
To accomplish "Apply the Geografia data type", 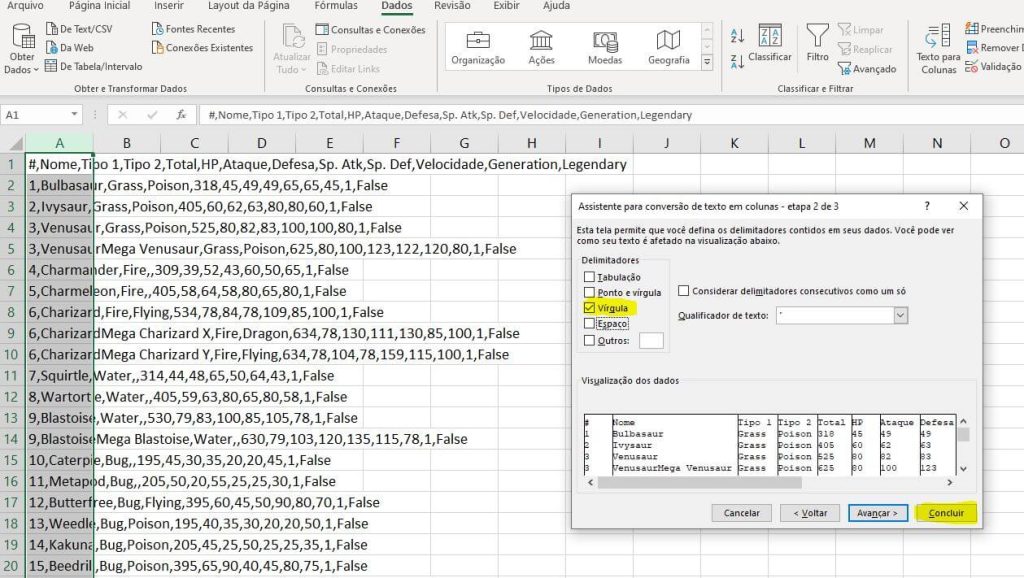I will pos(668,48).
